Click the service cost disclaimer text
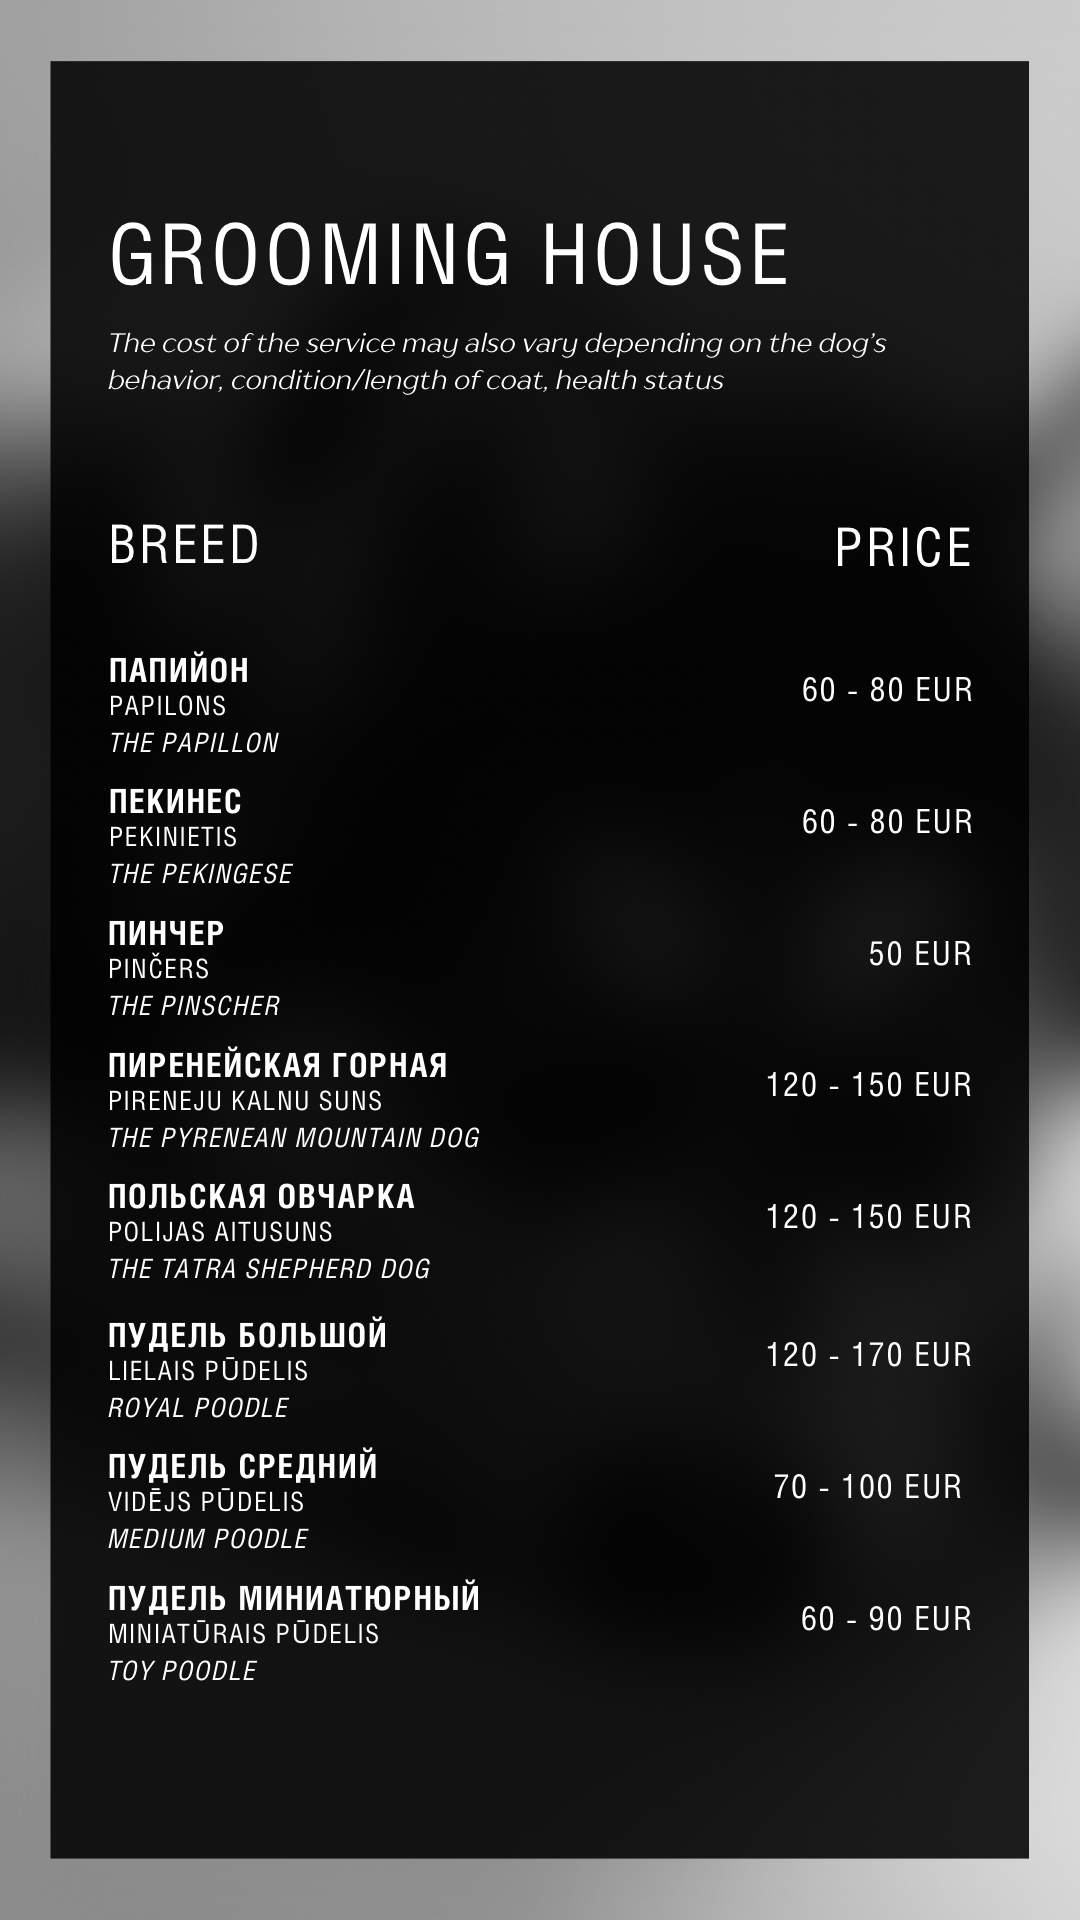The height and width of the screenshot is (1920, 1080). point(497,361)
